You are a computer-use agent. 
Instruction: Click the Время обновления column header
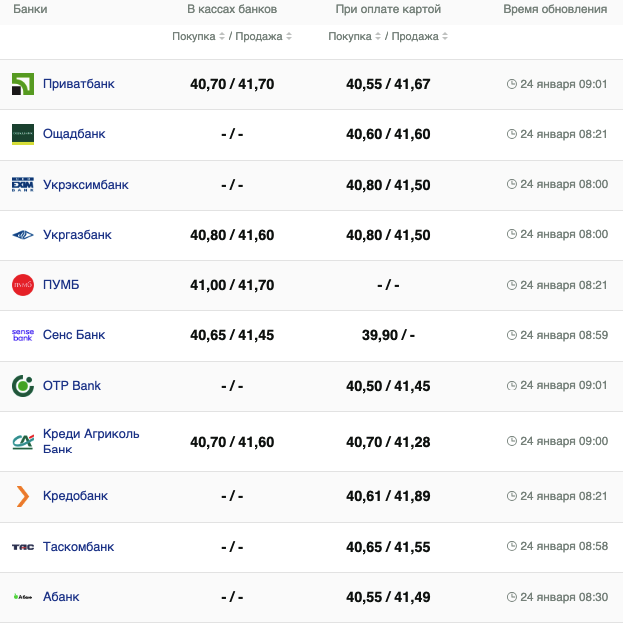coord(554,9)
